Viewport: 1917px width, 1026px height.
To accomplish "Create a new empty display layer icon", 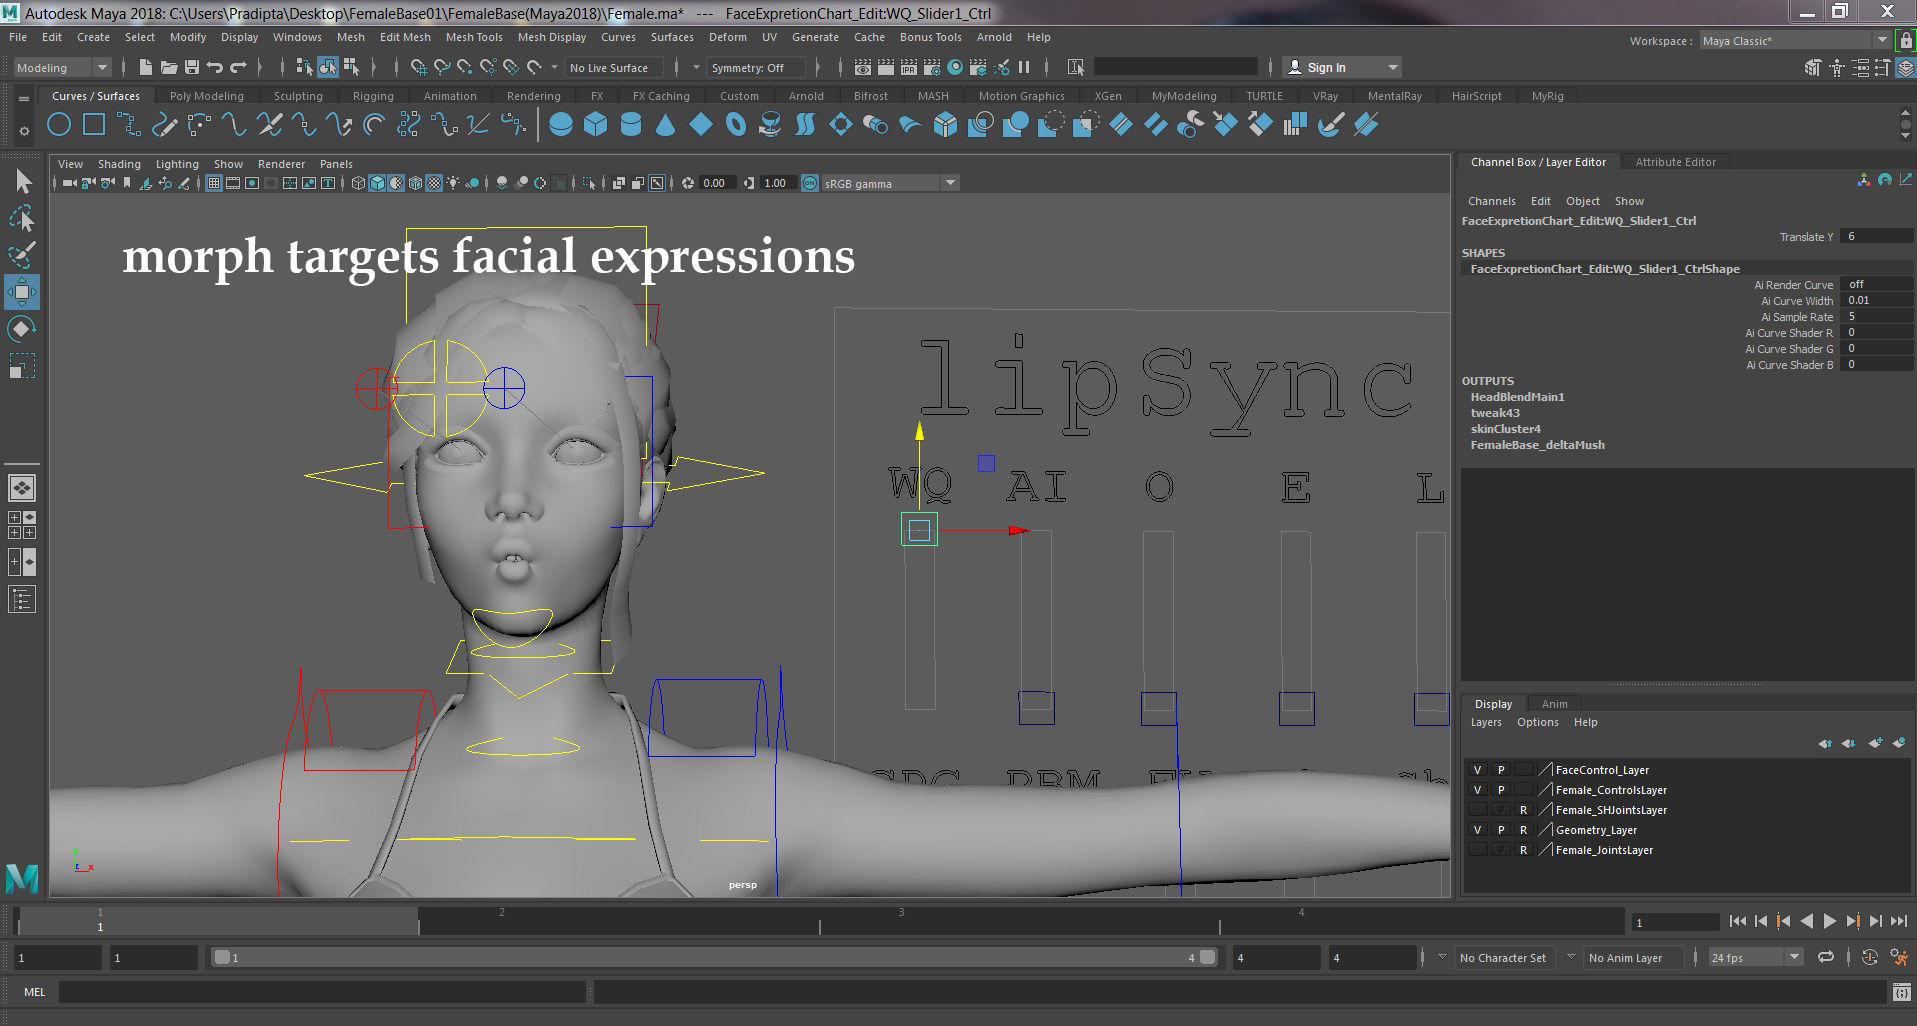I will click(x=1874, y=742).
